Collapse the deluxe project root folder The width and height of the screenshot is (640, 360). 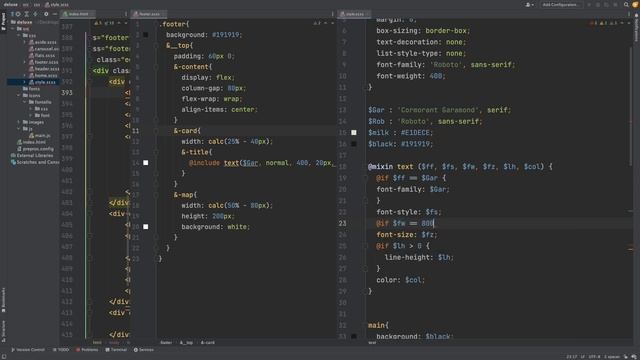click(9, 22)
